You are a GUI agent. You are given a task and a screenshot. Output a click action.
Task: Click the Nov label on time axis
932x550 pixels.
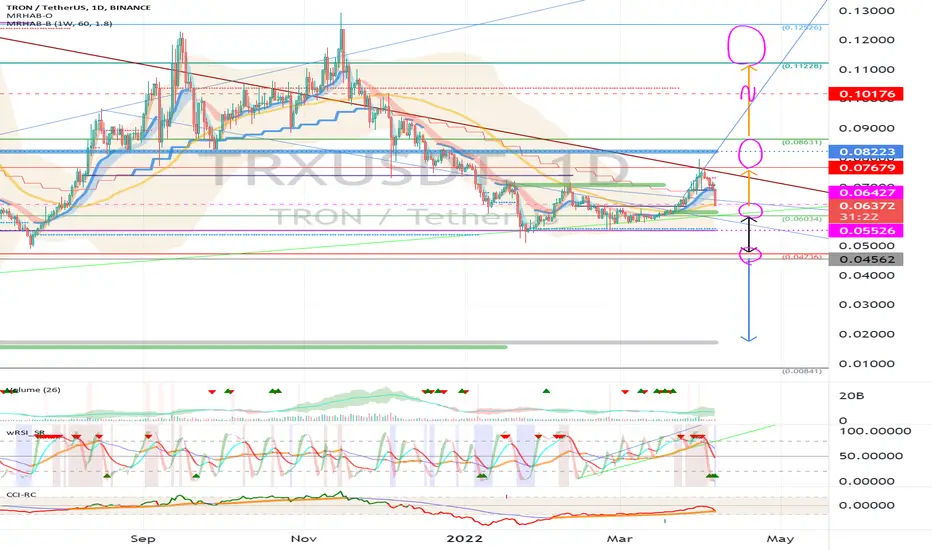click(x=303, y=539)
